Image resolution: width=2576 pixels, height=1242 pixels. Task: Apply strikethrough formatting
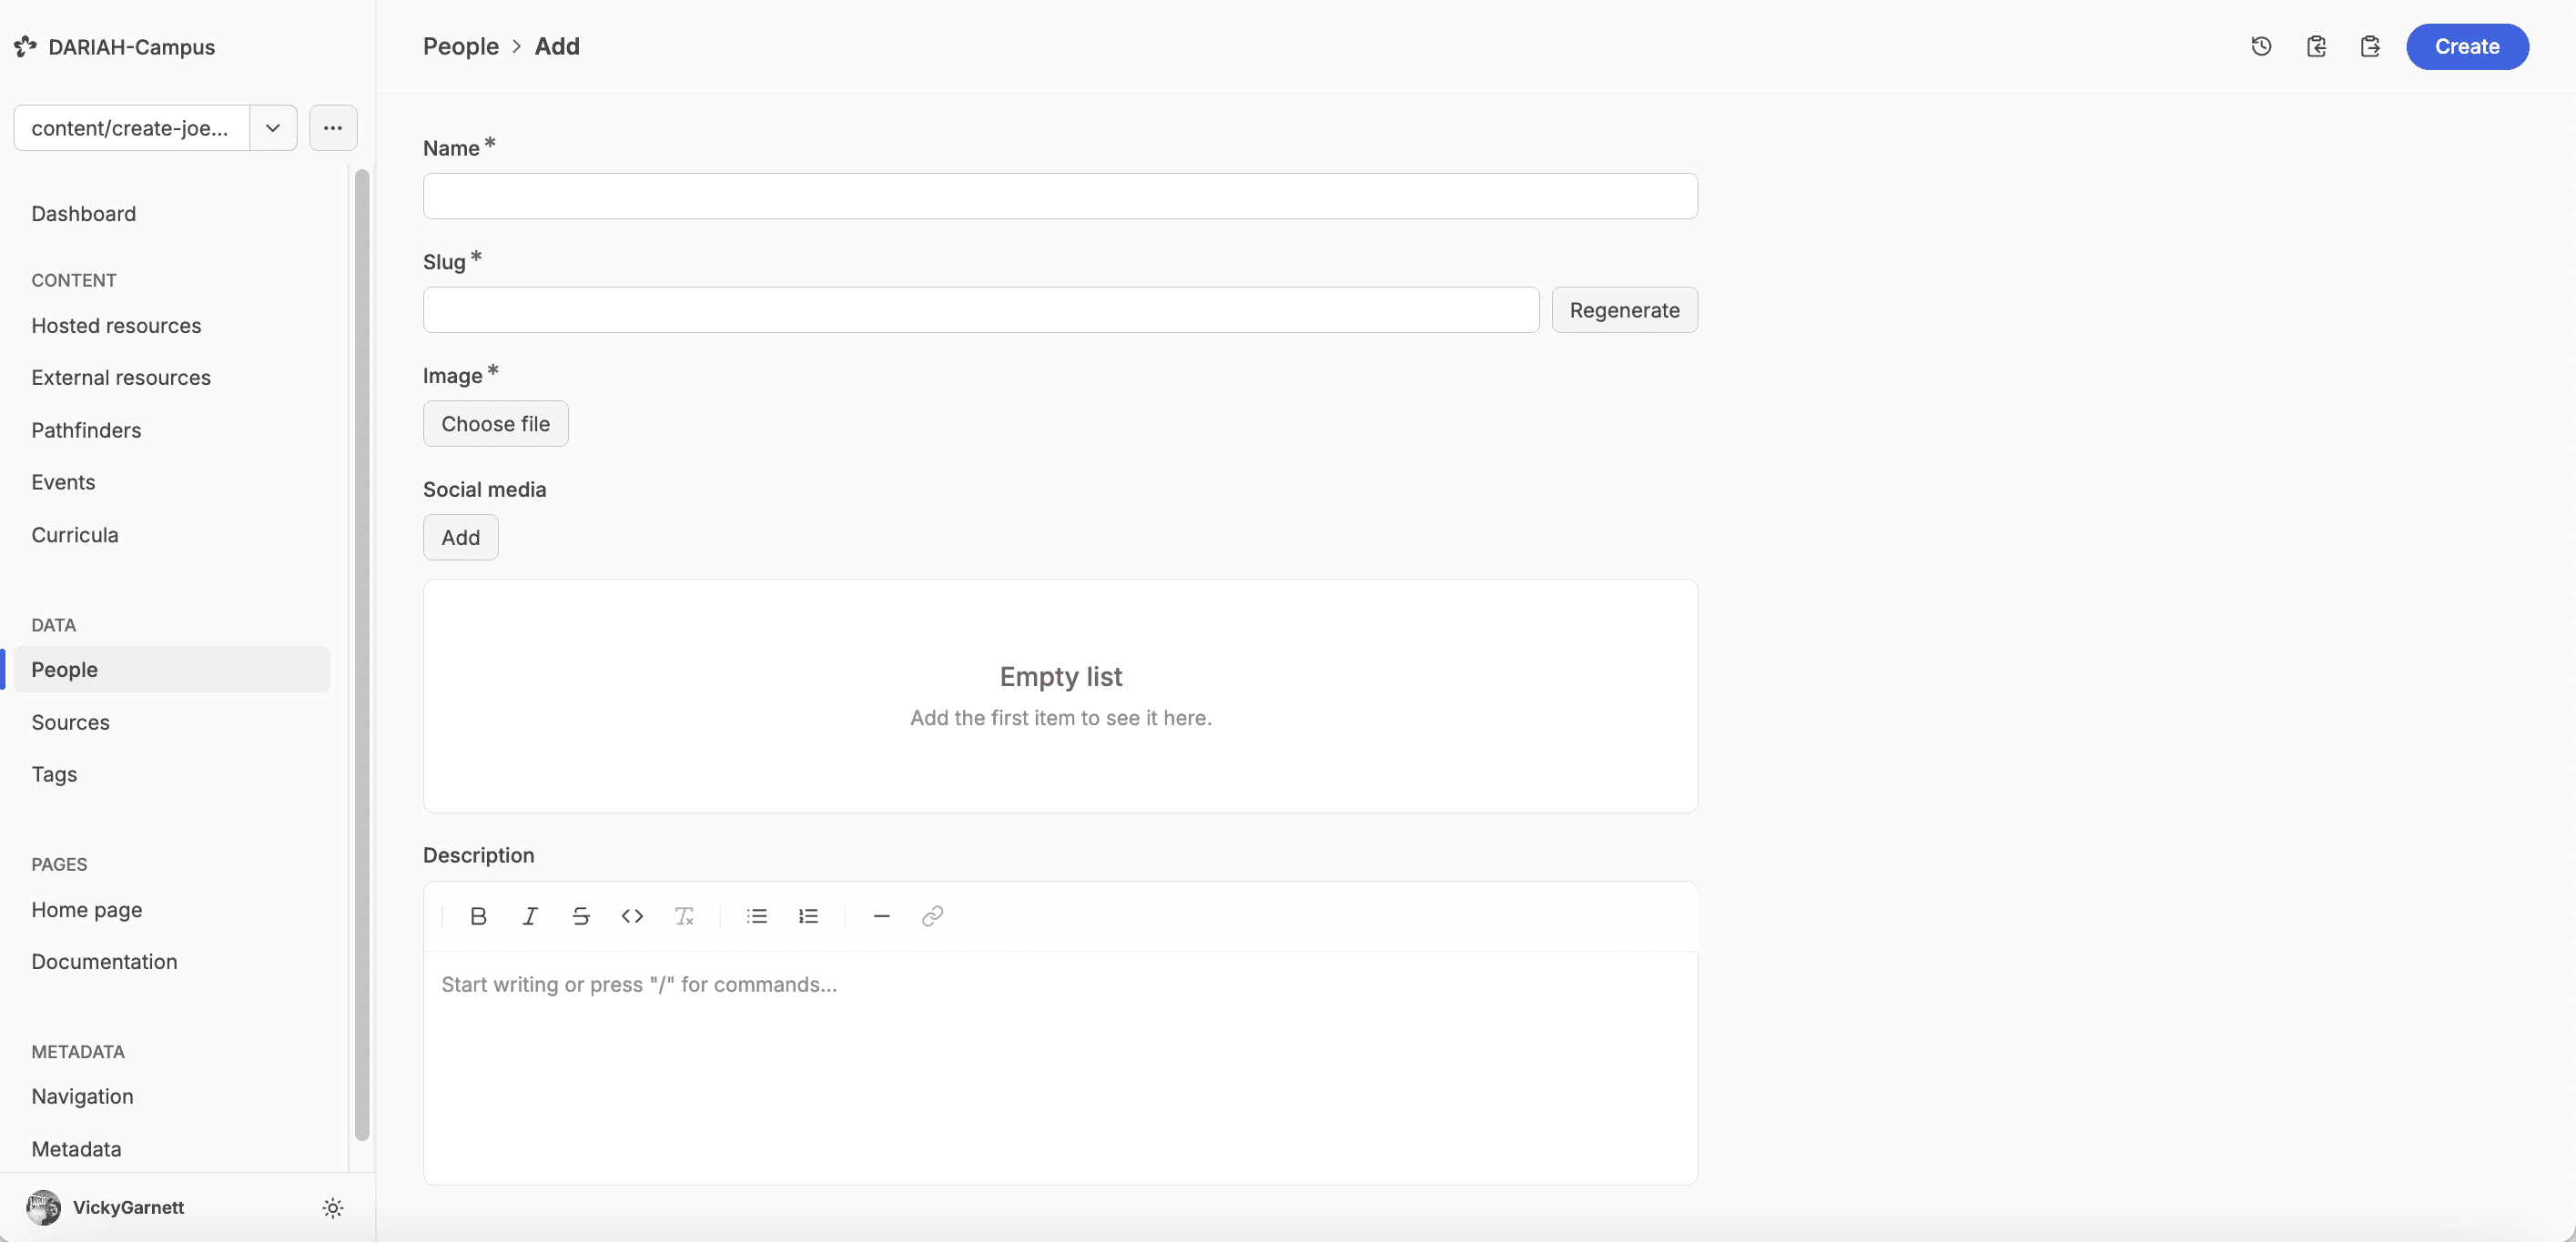[x=581, y=916]
